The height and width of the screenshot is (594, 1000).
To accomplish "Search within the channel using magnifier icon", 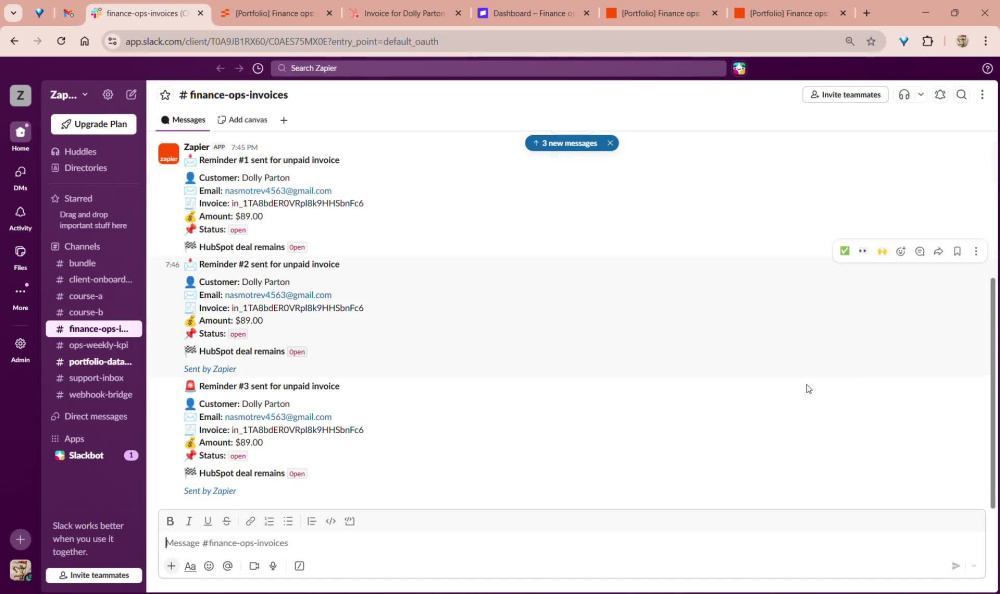I will click(x=961, y=94).
